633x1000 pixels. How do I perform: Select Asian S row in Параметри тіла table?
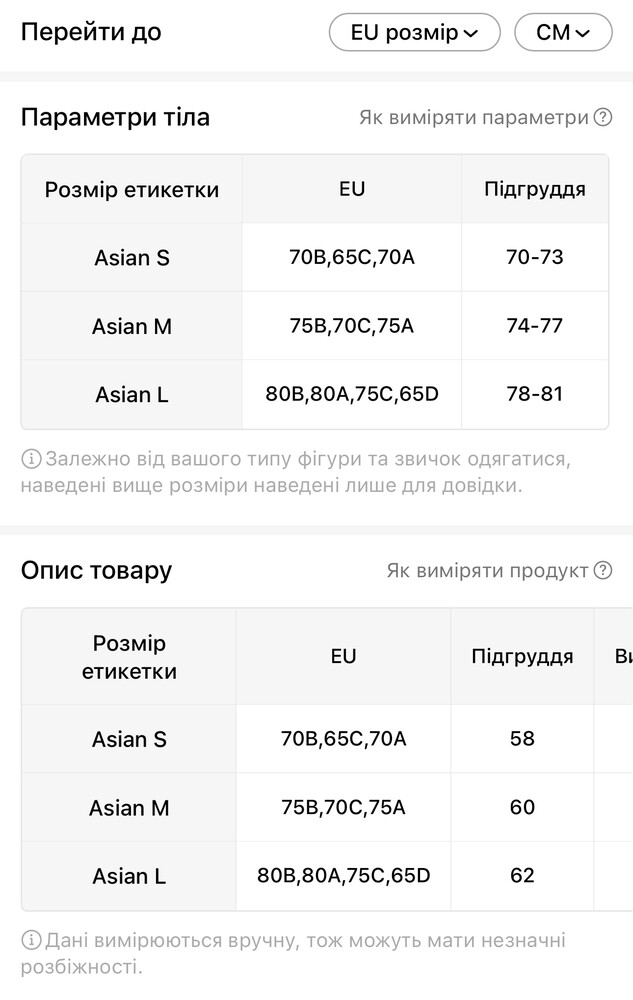[x=132, y=258]
